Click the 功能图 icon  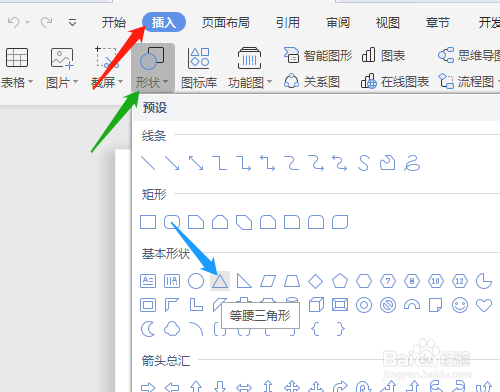click(x=249, y=58)
